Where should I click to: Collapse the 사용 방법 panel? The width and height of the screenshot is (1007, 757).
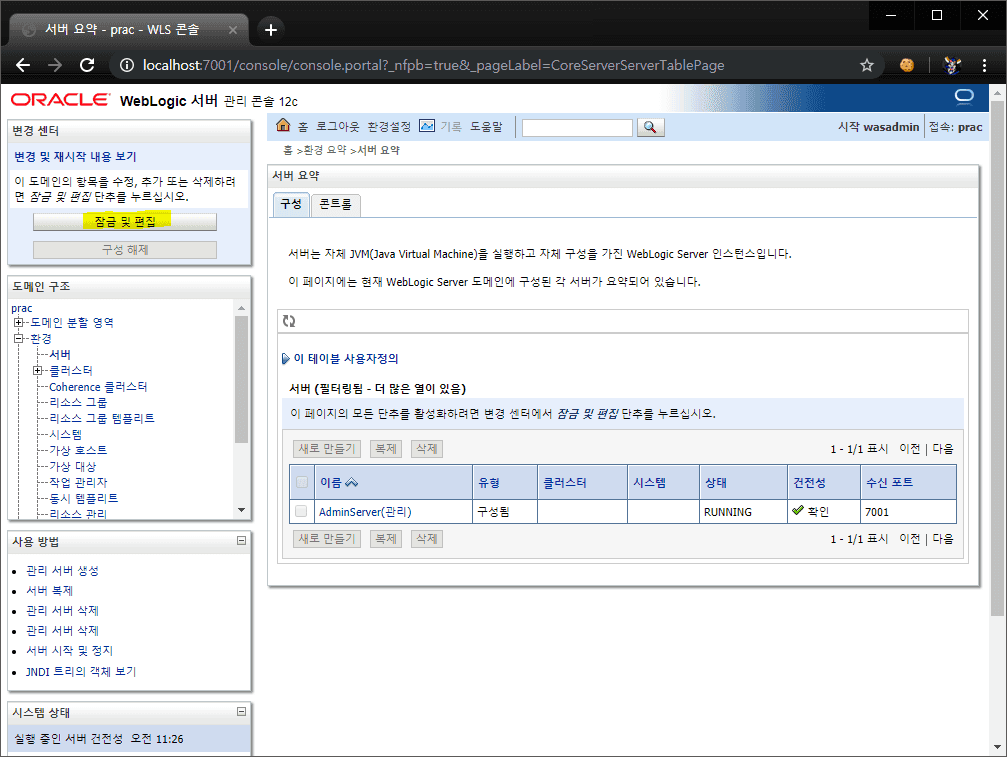coord(241,541)
